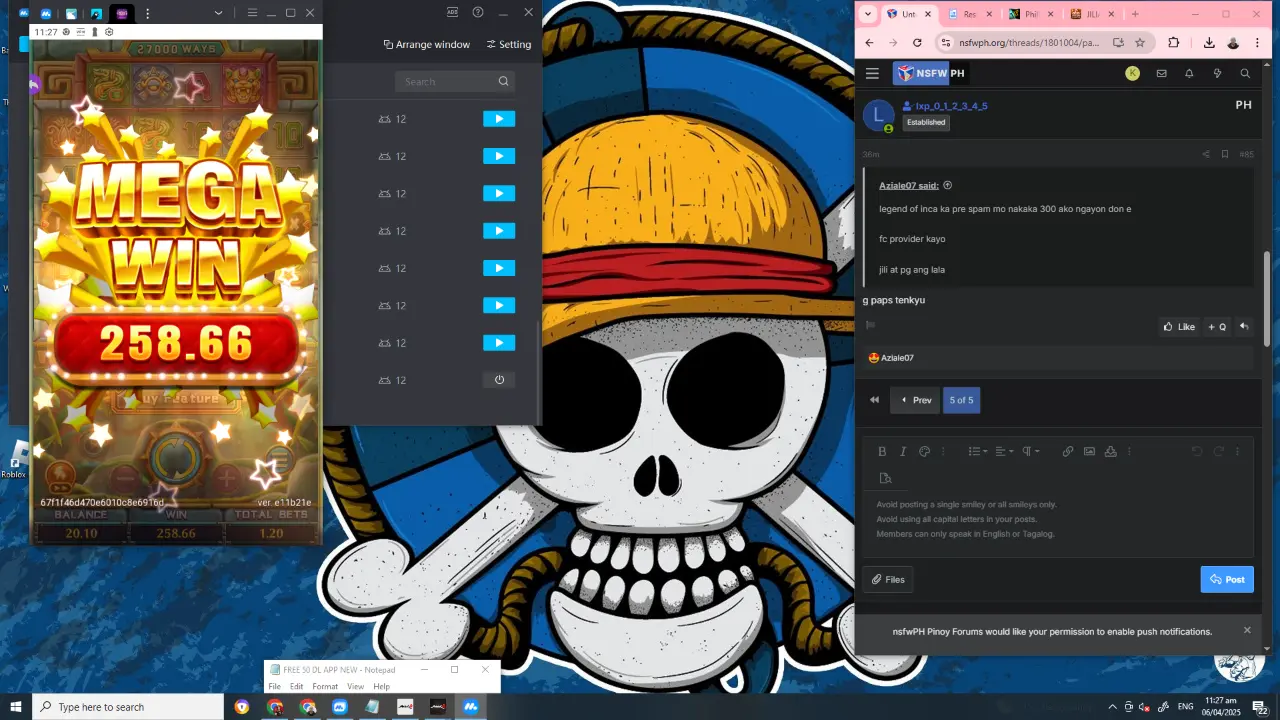Click Arrange window in multi-instance manager
The width and height of the screenshot is (1280, 720).
click(x=427, y=45)
